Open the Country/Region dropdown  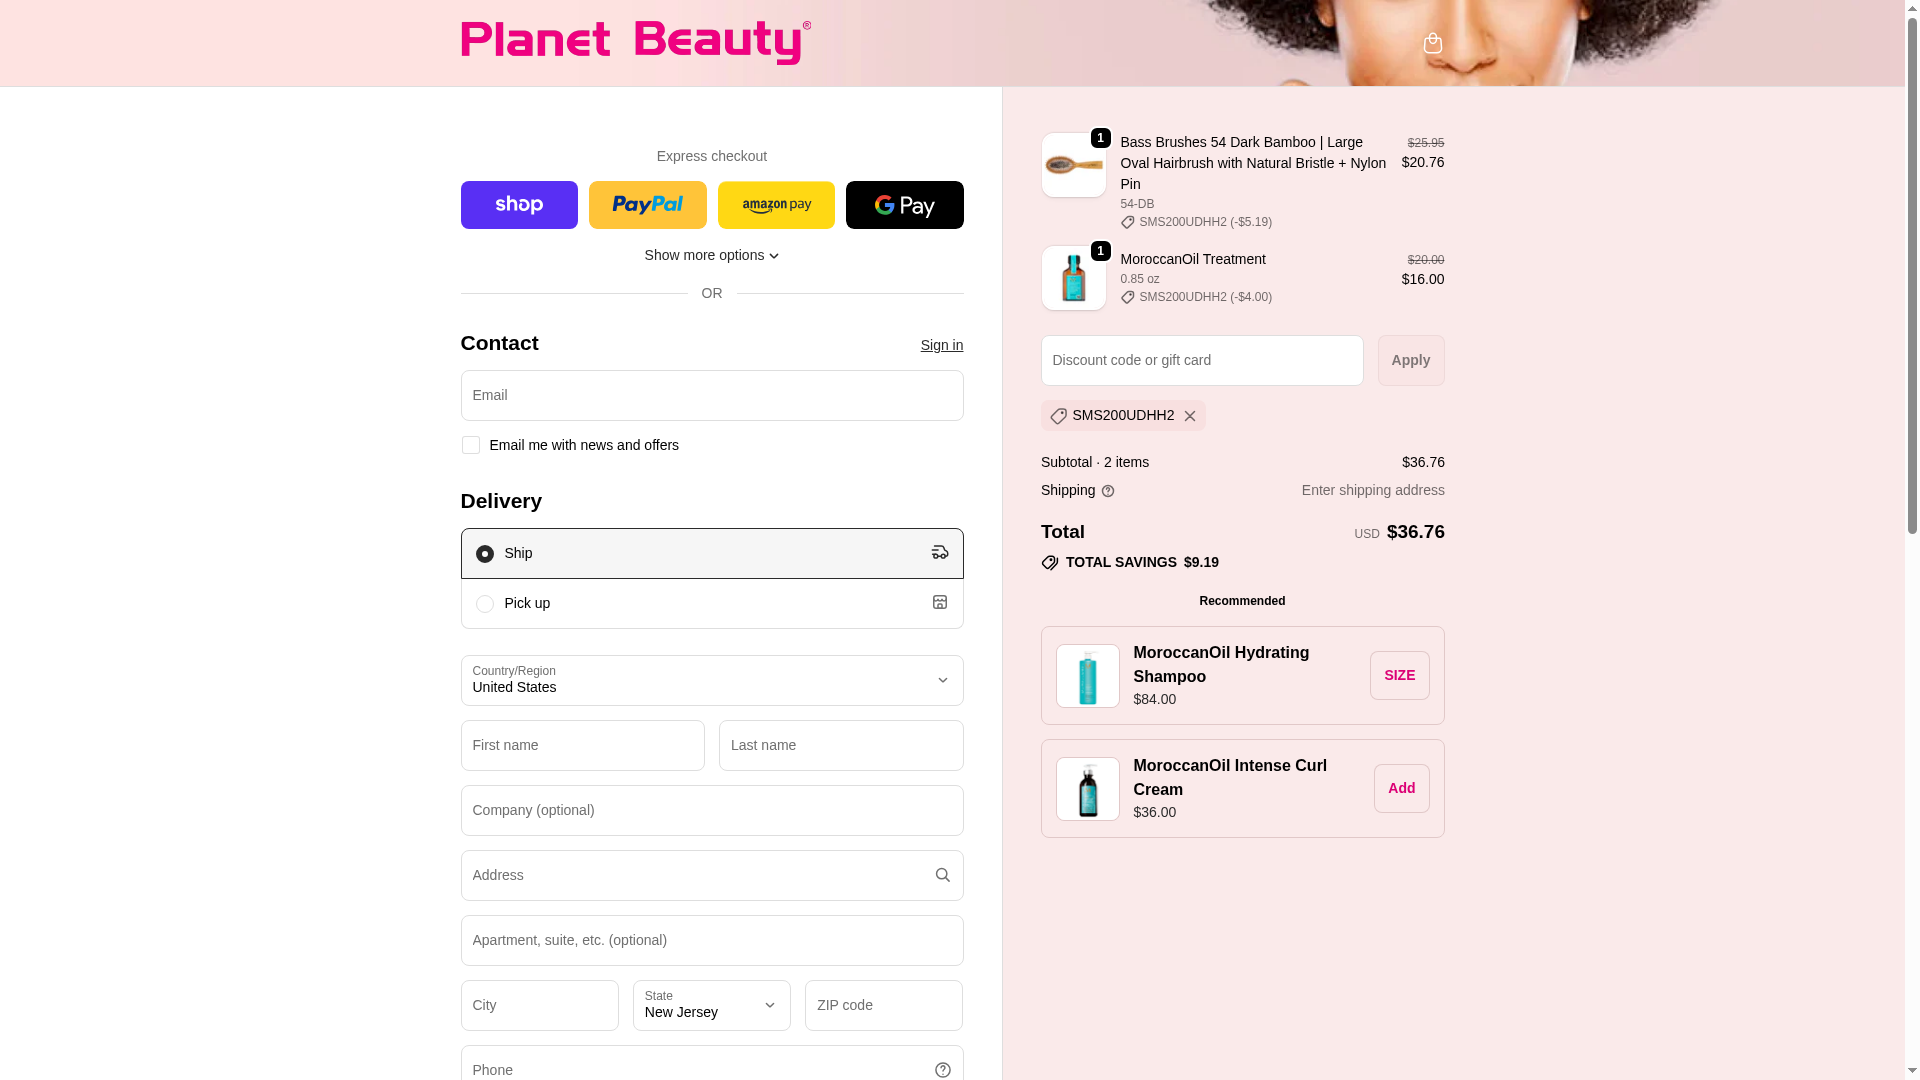[712, 680]
